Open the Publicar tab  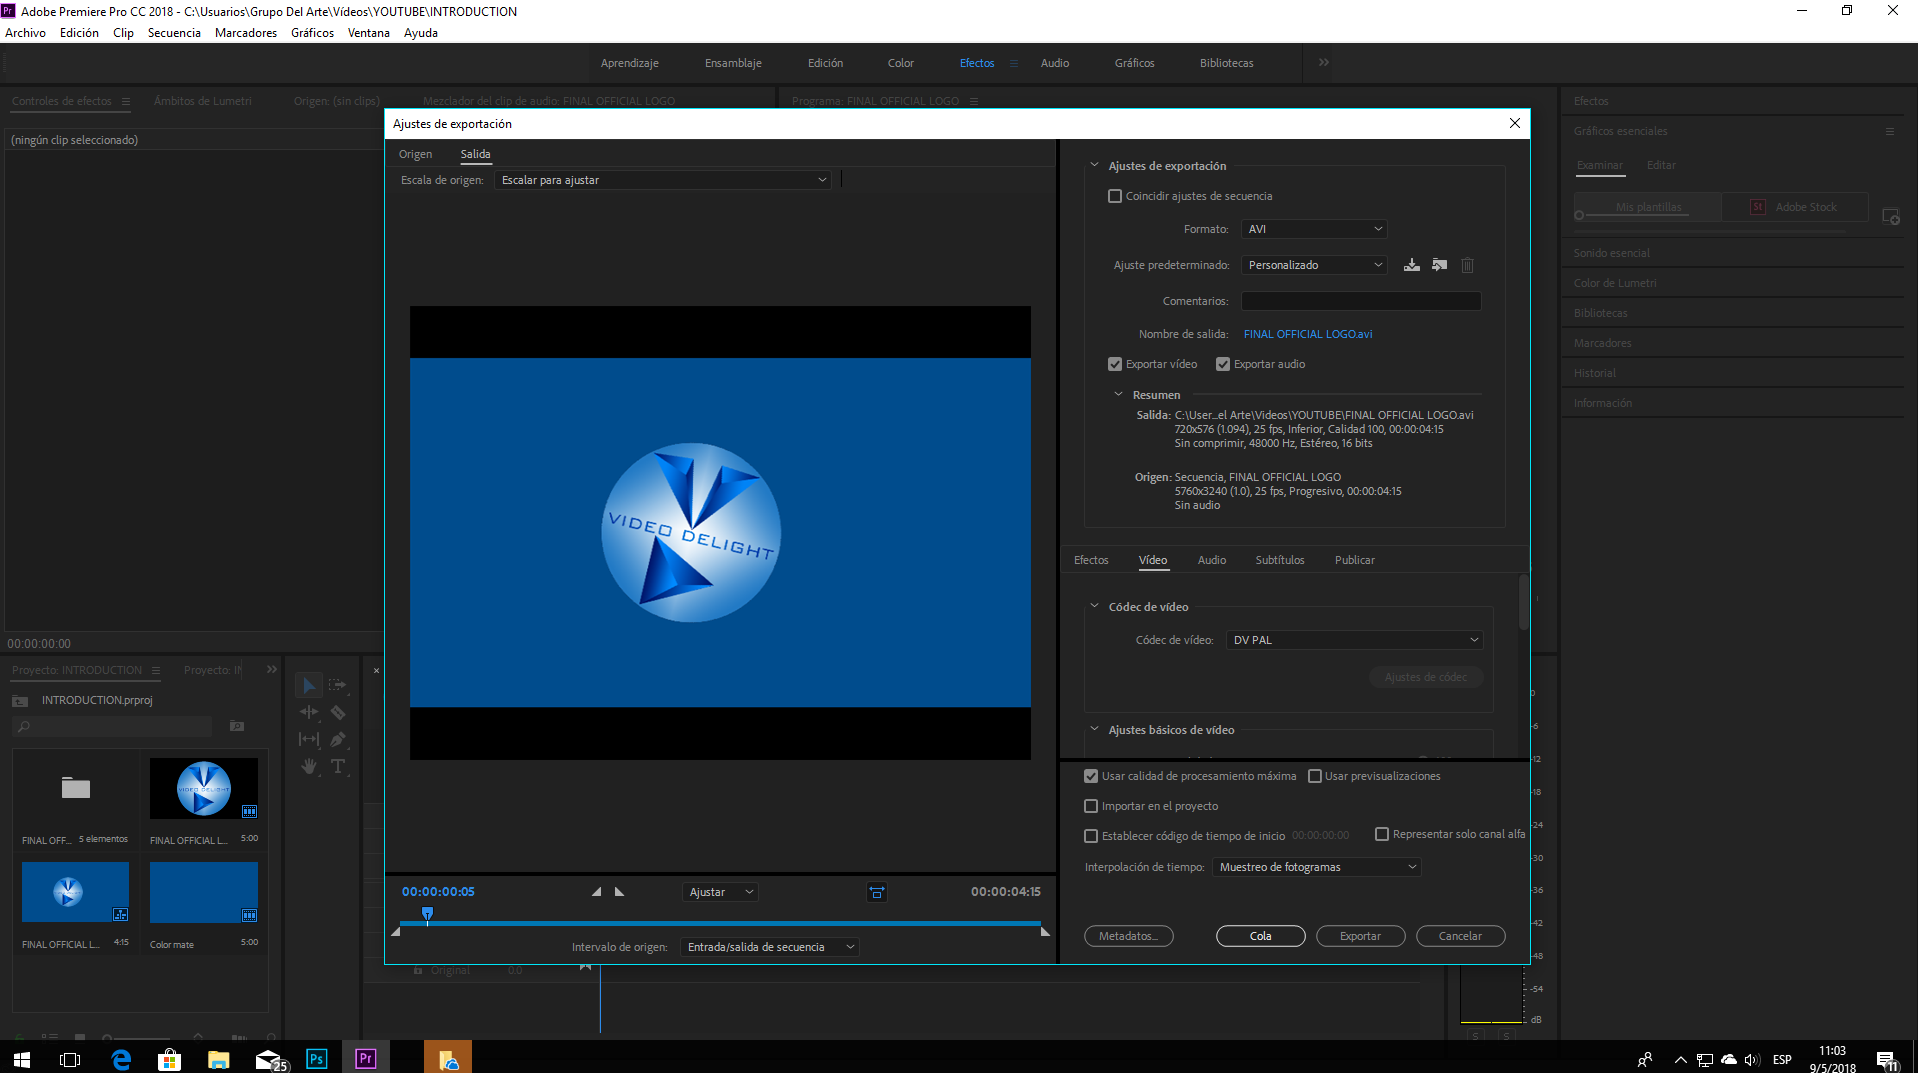tap(1355, 560)
